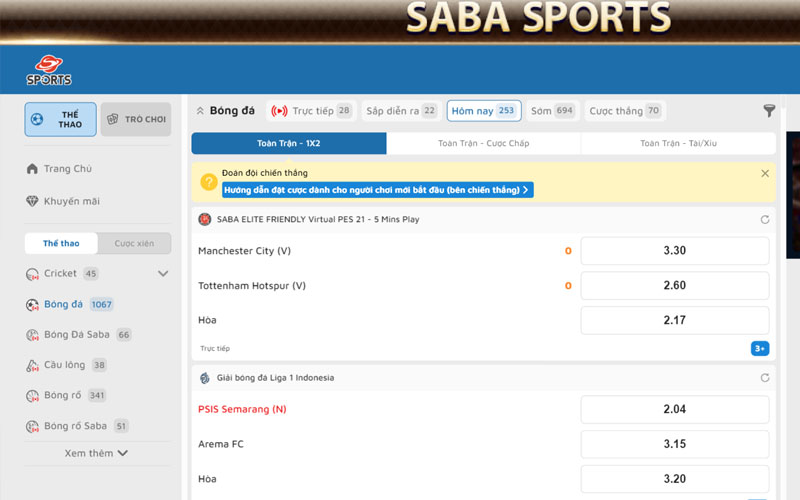Close the yellow guide banner

(x=765, y=173)
